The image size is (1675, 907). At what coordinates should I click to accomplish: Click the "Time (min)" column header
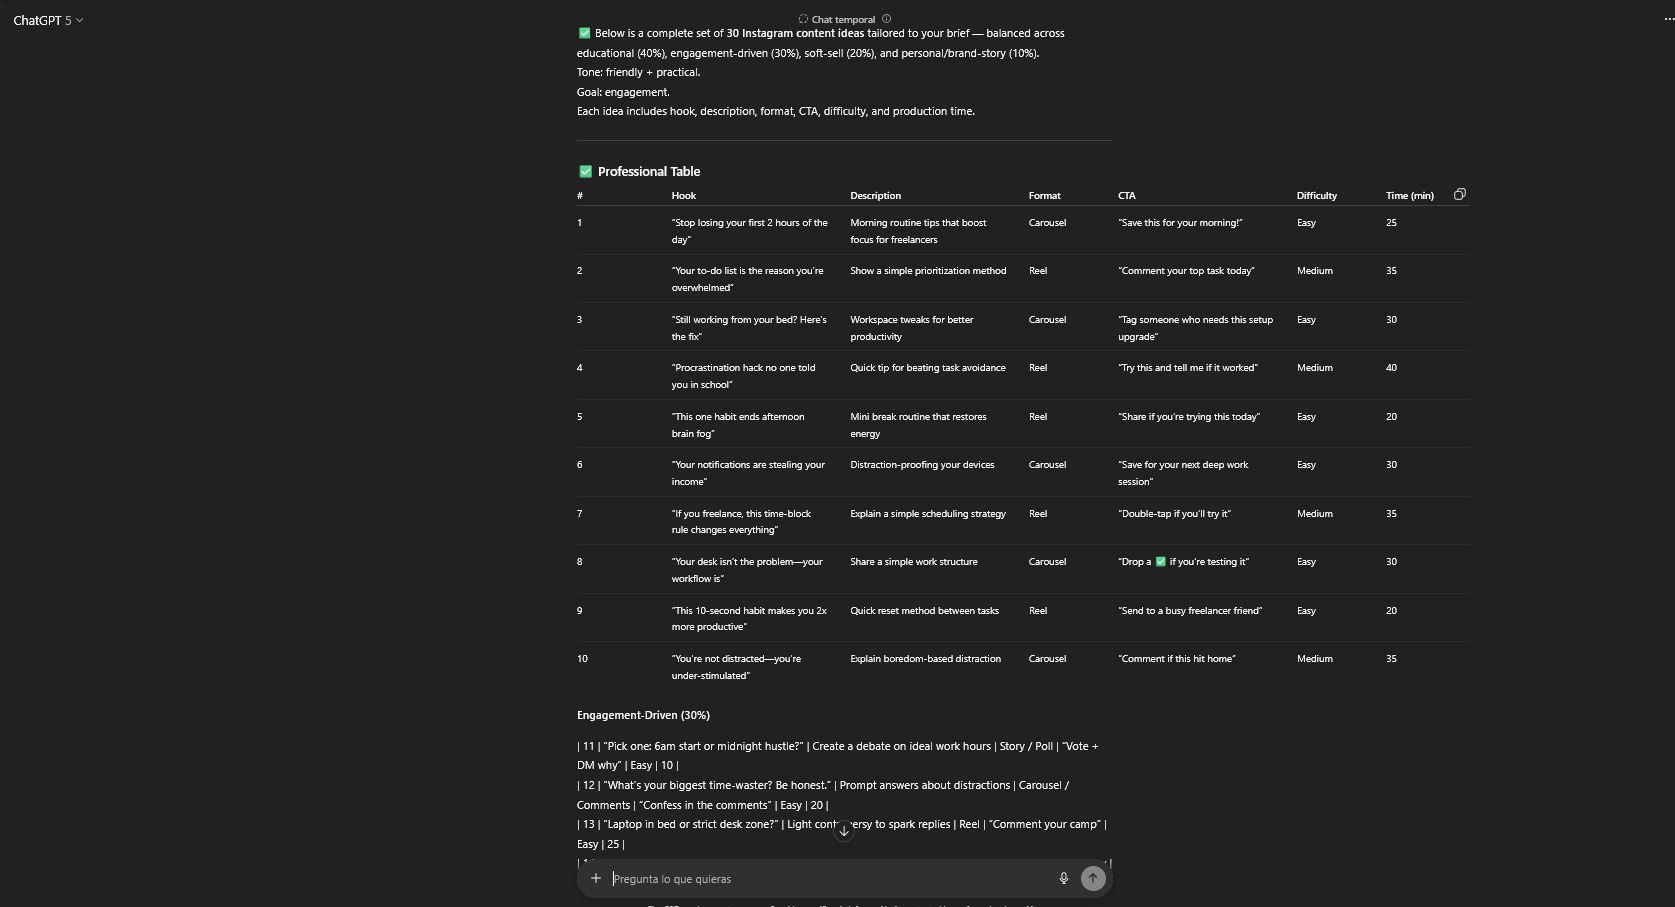(x=1409, y=196)
